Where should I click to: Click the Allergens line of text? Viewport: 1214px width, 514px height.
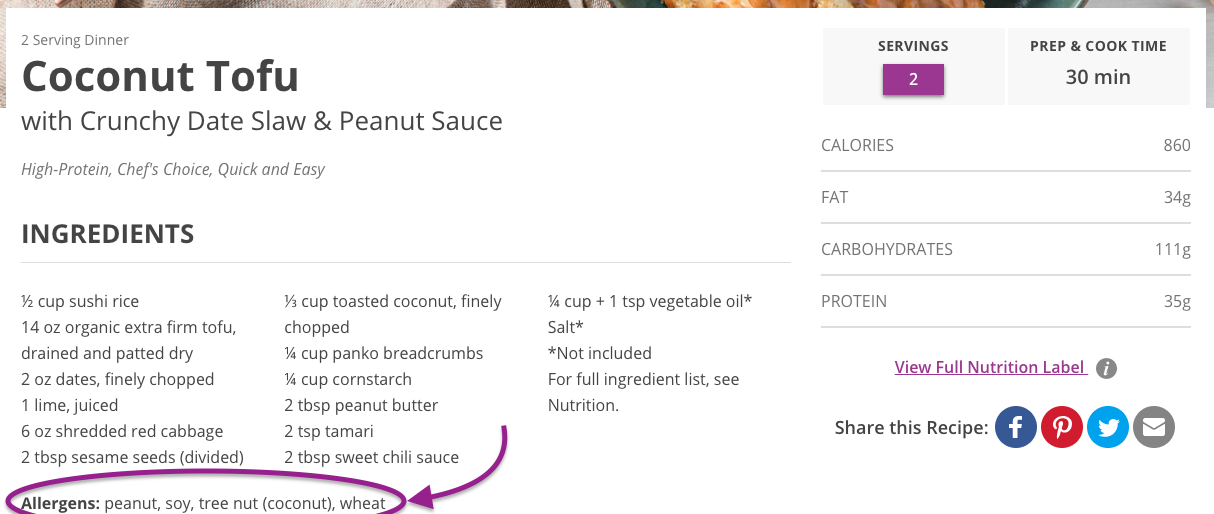[204, 503]
